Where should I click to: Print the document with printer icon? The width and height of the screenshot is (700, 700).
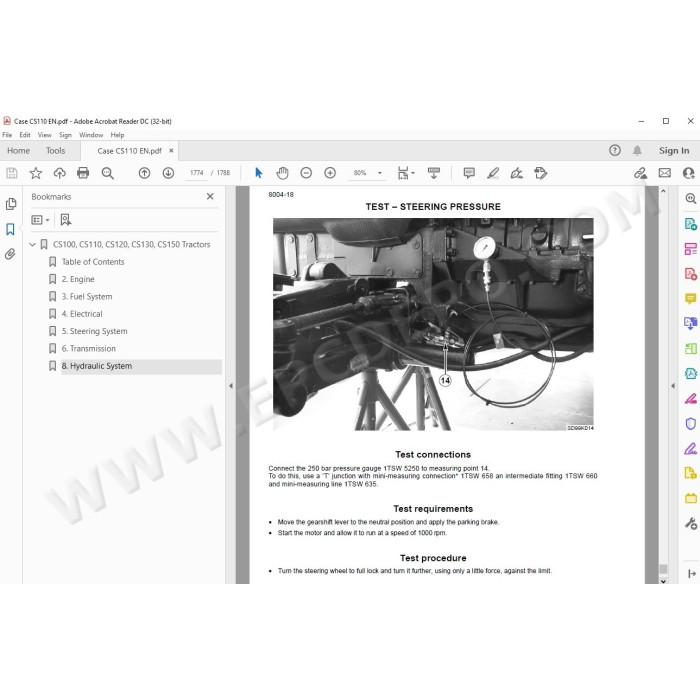tap(83, 173)
